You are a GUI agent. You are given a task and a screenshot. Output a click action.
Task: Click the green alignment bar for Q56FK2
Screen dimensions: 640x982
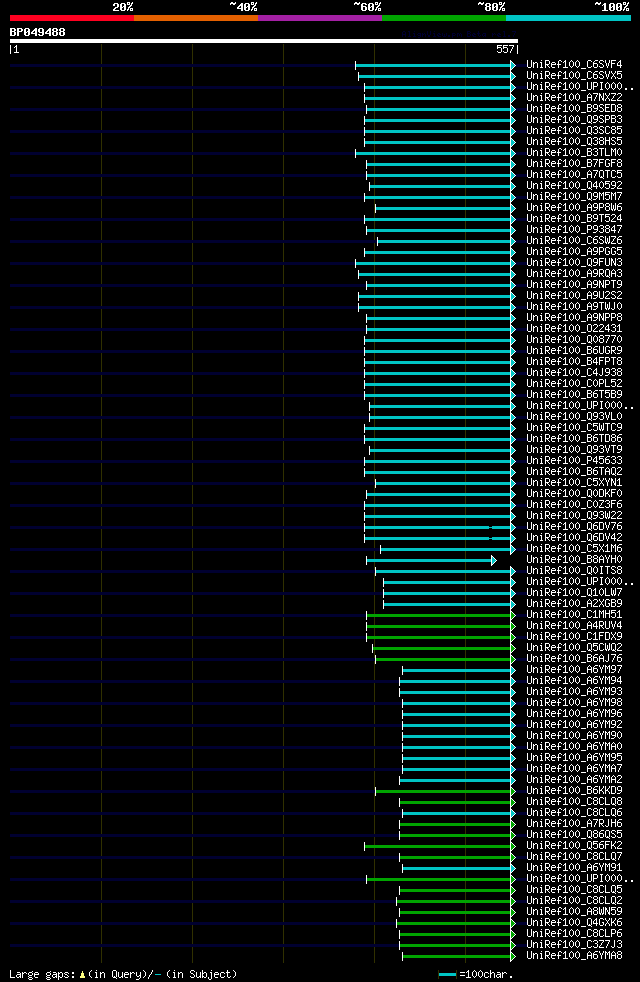point(440,847)
